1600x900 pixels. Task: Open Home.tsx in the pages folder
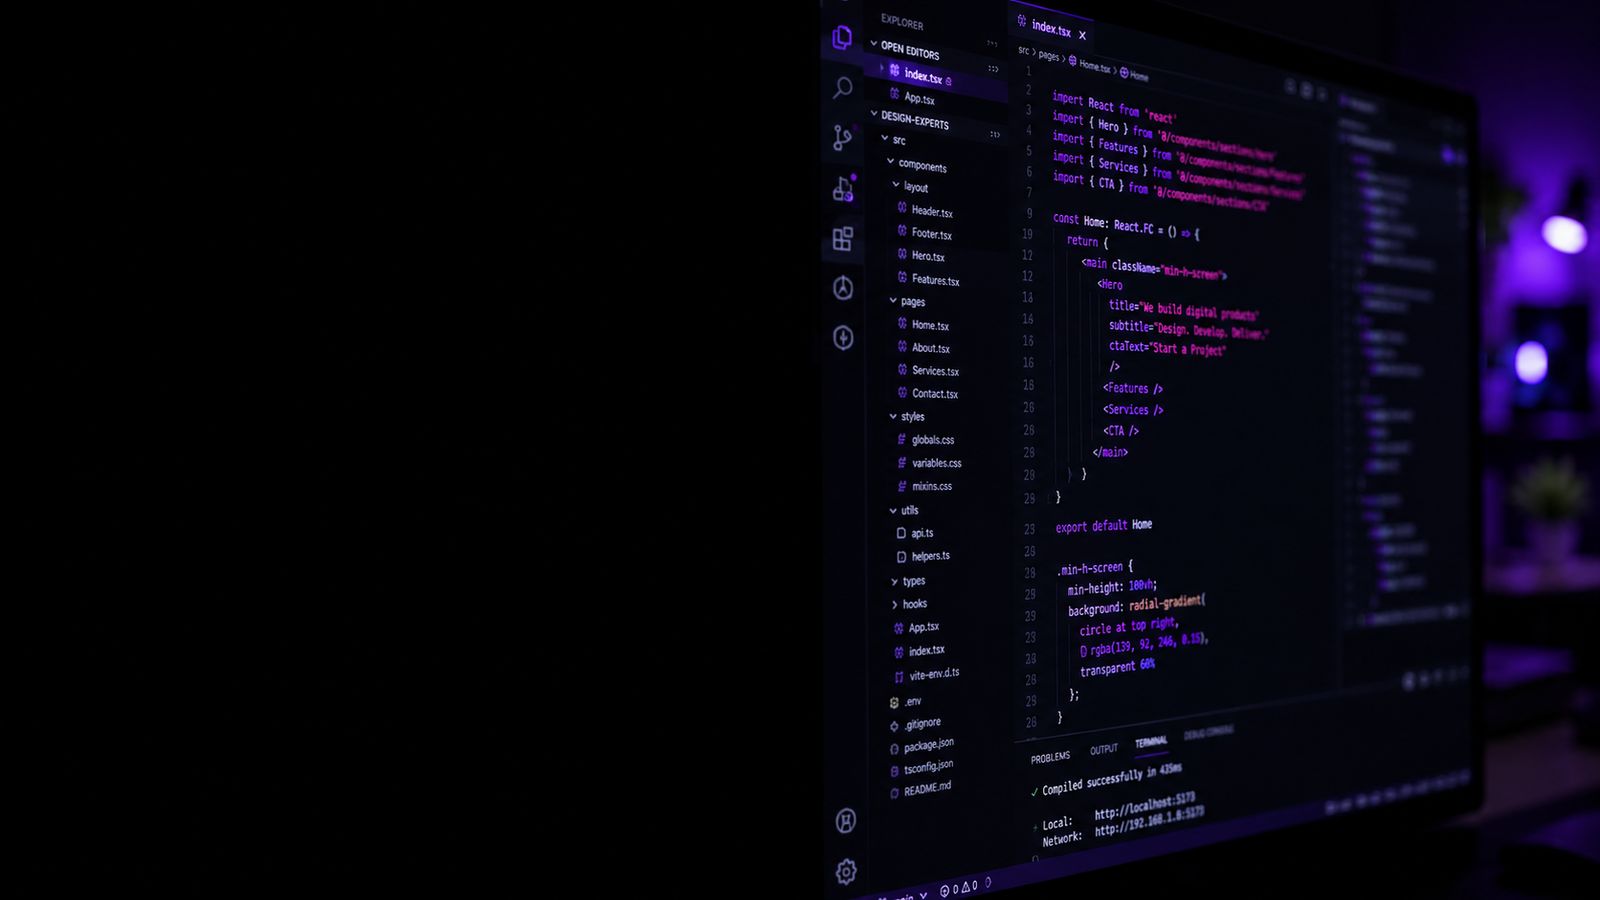click(x=930, y=325)
